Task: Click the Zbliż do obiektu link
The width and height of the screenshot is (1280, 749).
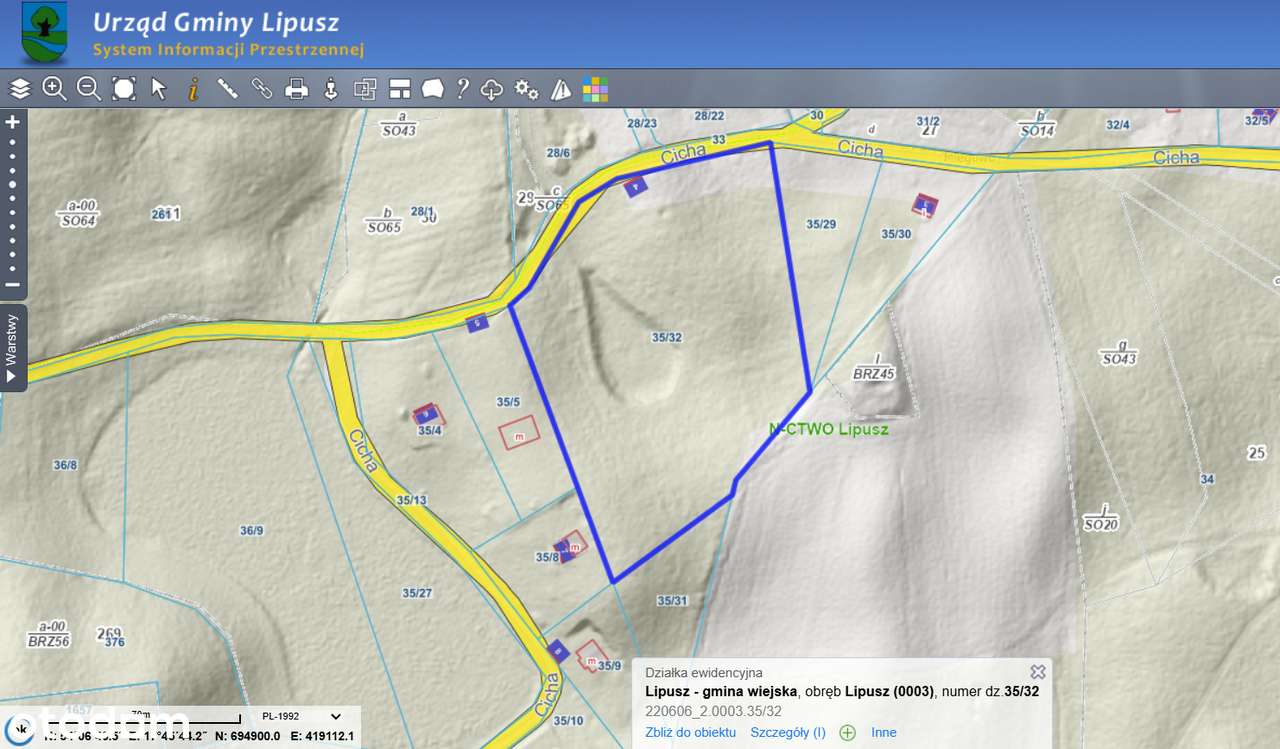Action: click(x=691, y=732)
